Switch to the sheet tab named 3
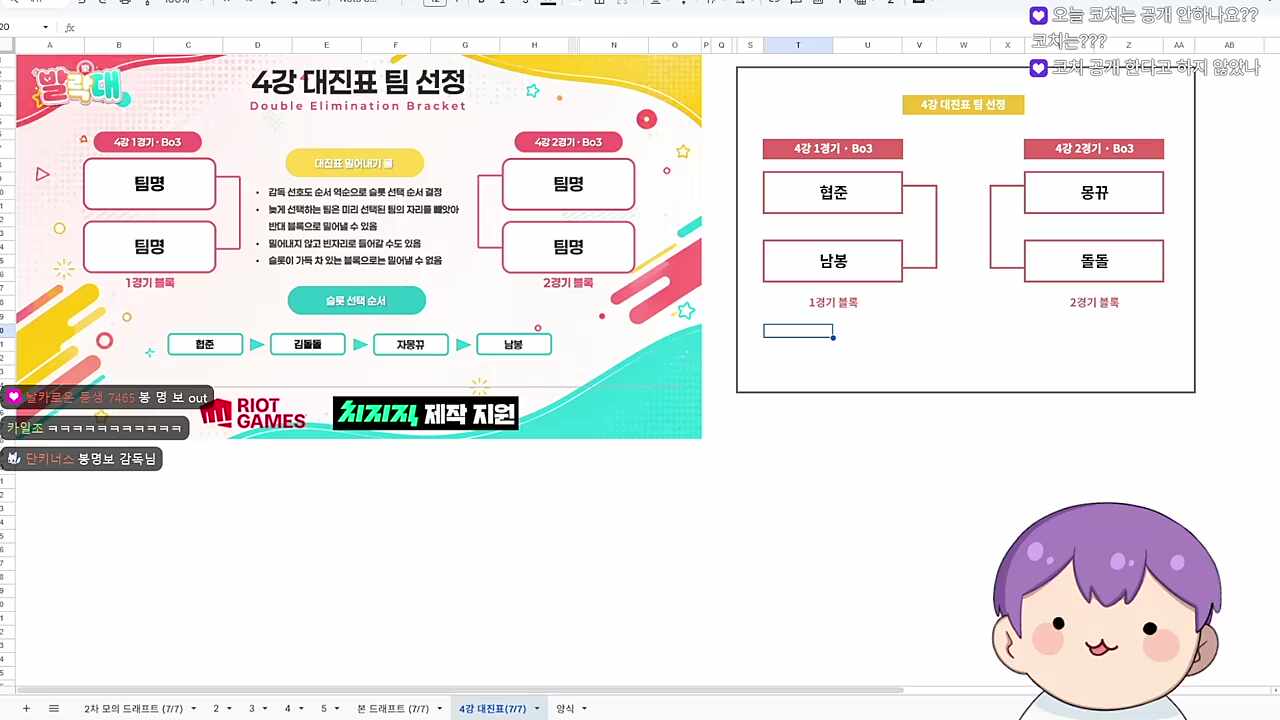 pyautogui.click(x=252, y=708)
